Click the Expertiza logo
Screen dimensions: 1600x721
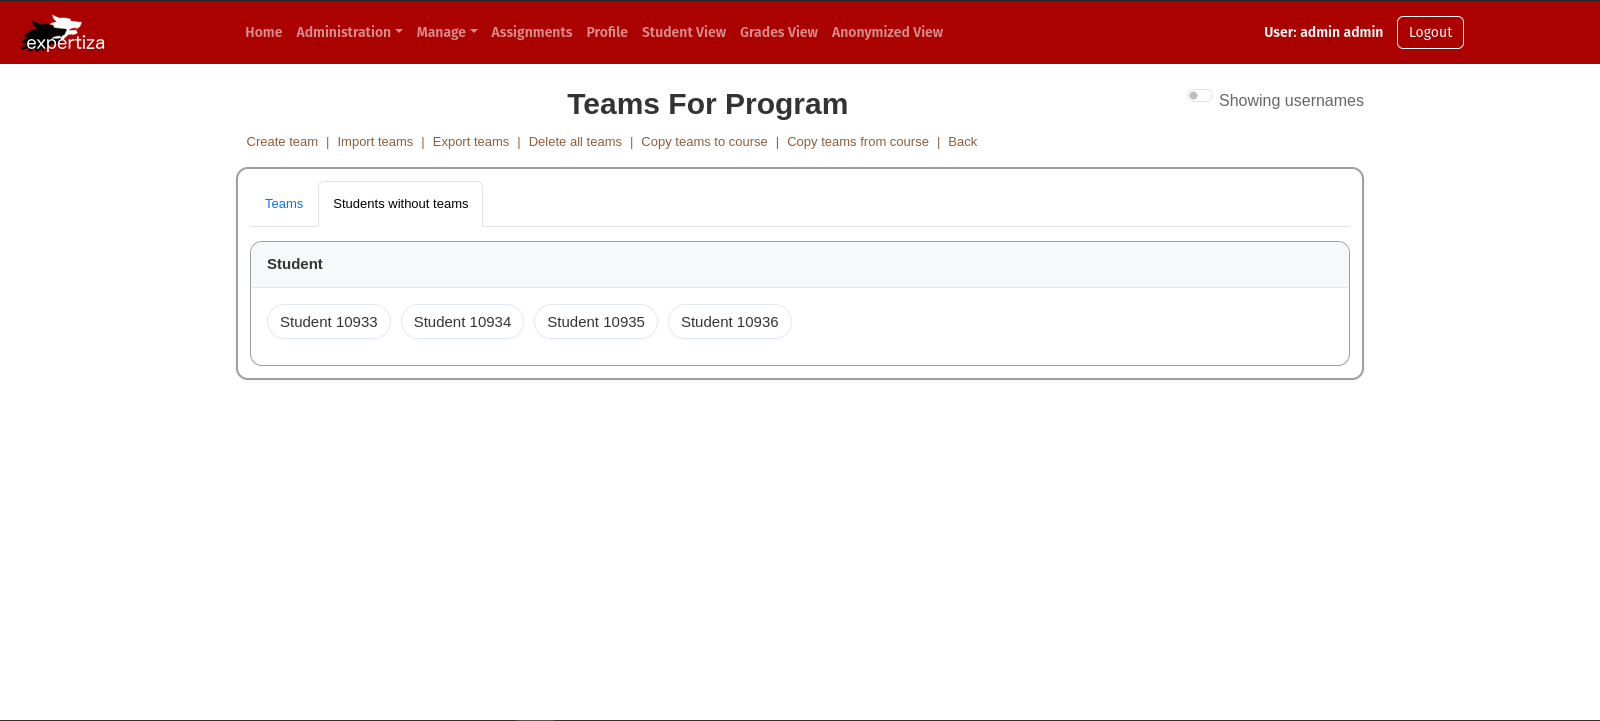point(64,33)
